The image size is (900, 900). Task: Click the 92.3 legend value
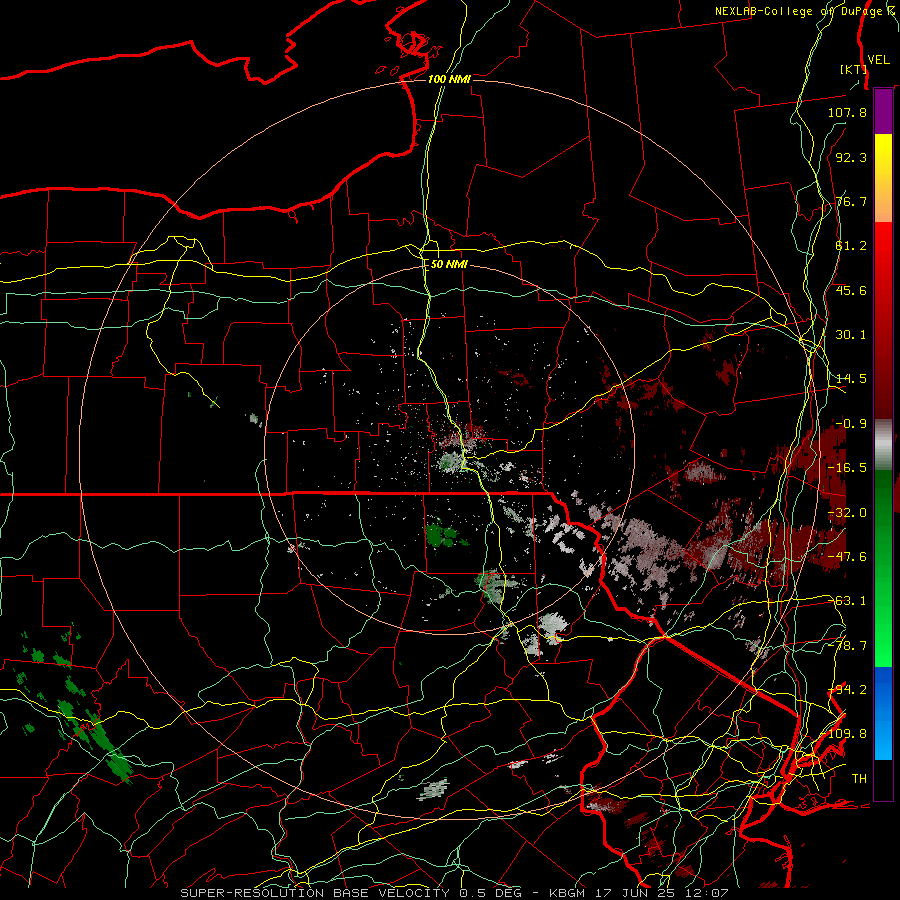click(x=851, y=157)
